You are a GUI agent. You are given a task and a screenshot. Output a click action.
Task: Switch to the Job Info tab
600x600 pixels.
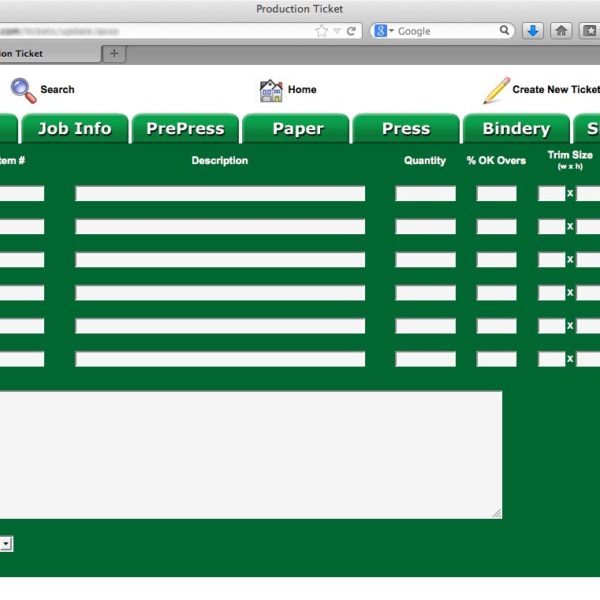point(74,129)
